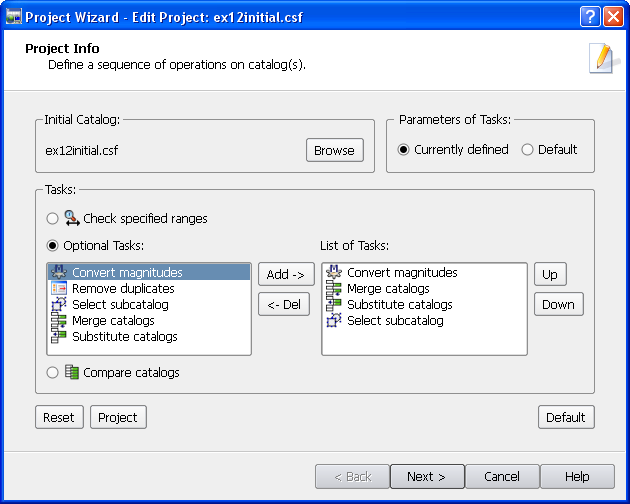The width and height of the screenshot is (630, 504).
Task: Click Select subcatalog icon in List of Tasks
Action: [334, 320]
